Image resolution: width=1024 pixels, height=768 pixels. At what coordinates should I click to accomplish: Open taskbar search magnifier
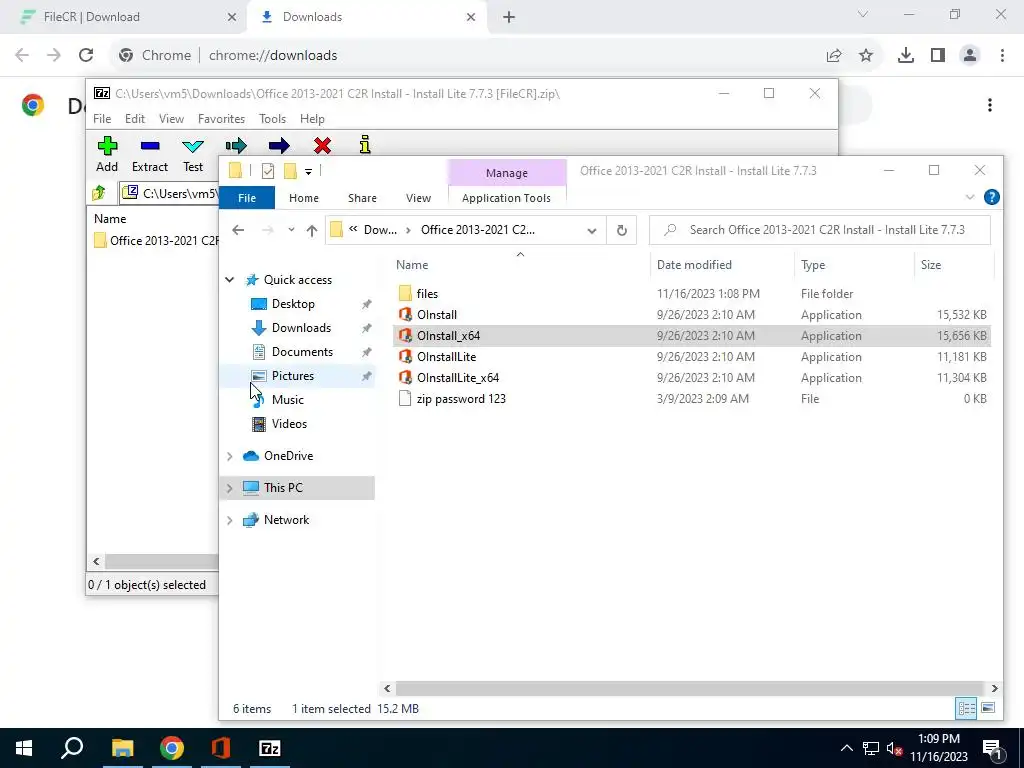(72, 748)
